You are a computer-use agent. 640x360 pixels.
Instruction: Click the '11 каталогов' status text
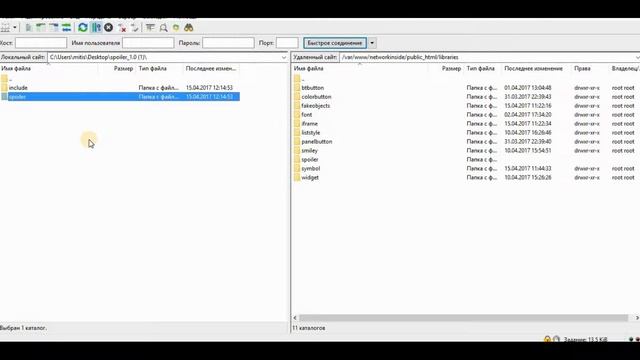309,328
